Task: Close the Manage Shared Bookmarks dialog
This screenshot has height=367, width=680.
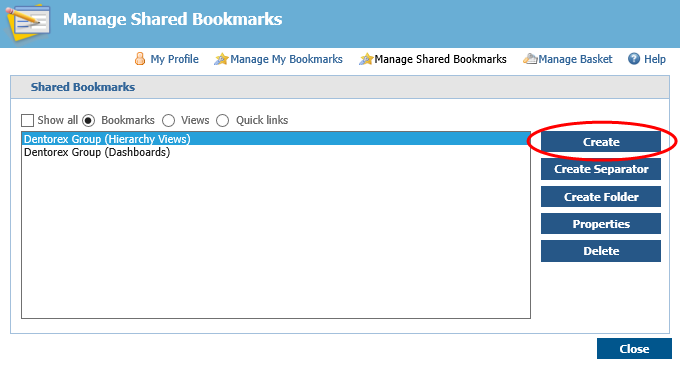Action: (634, 349)
